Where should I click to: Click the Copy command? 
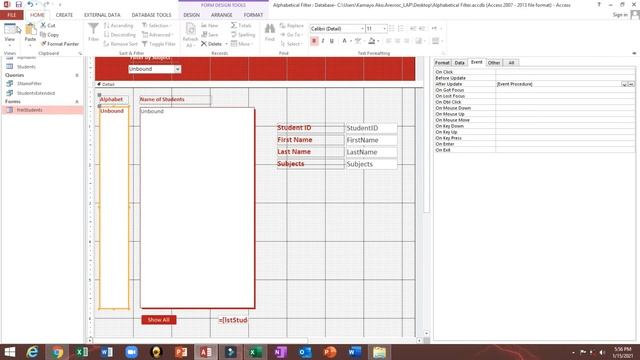click(x=50, y=35)
